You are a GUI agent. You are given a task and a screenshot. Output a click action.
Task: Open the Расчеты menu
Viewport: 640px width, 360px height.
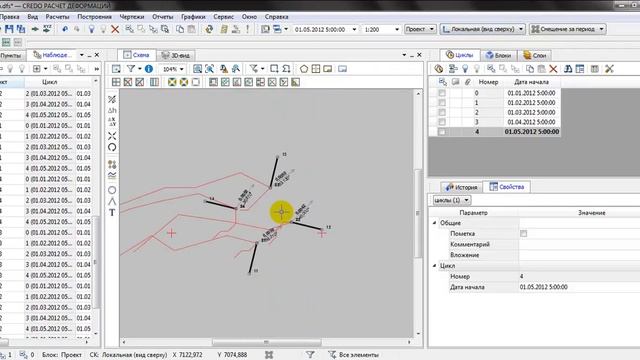57,17
